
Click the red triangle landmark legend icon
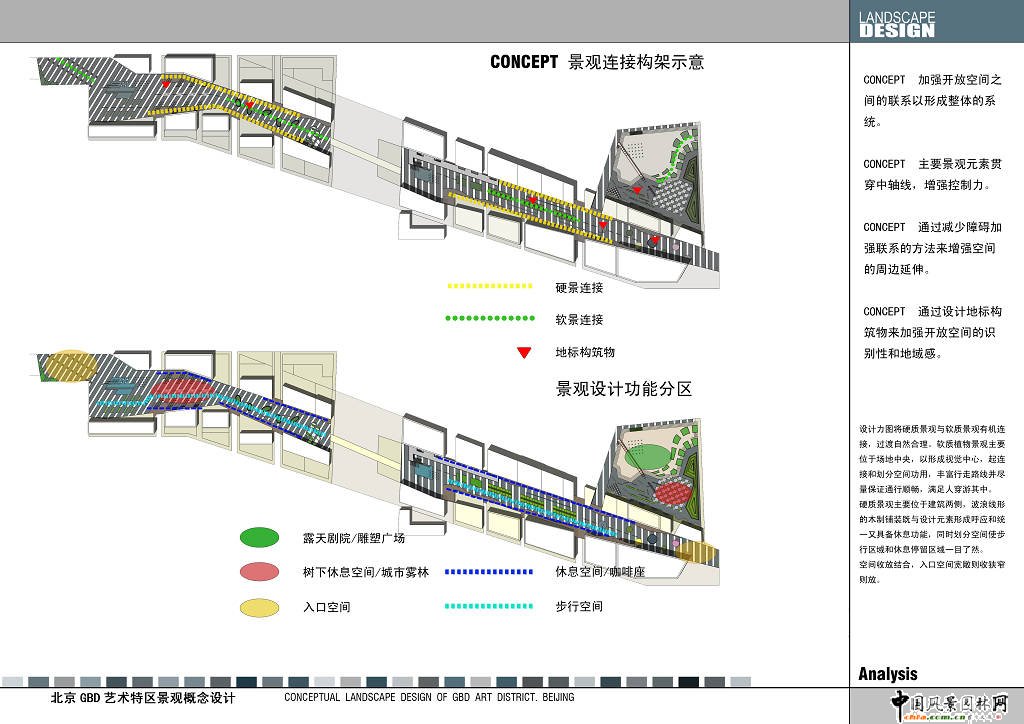tap(523, 352)
